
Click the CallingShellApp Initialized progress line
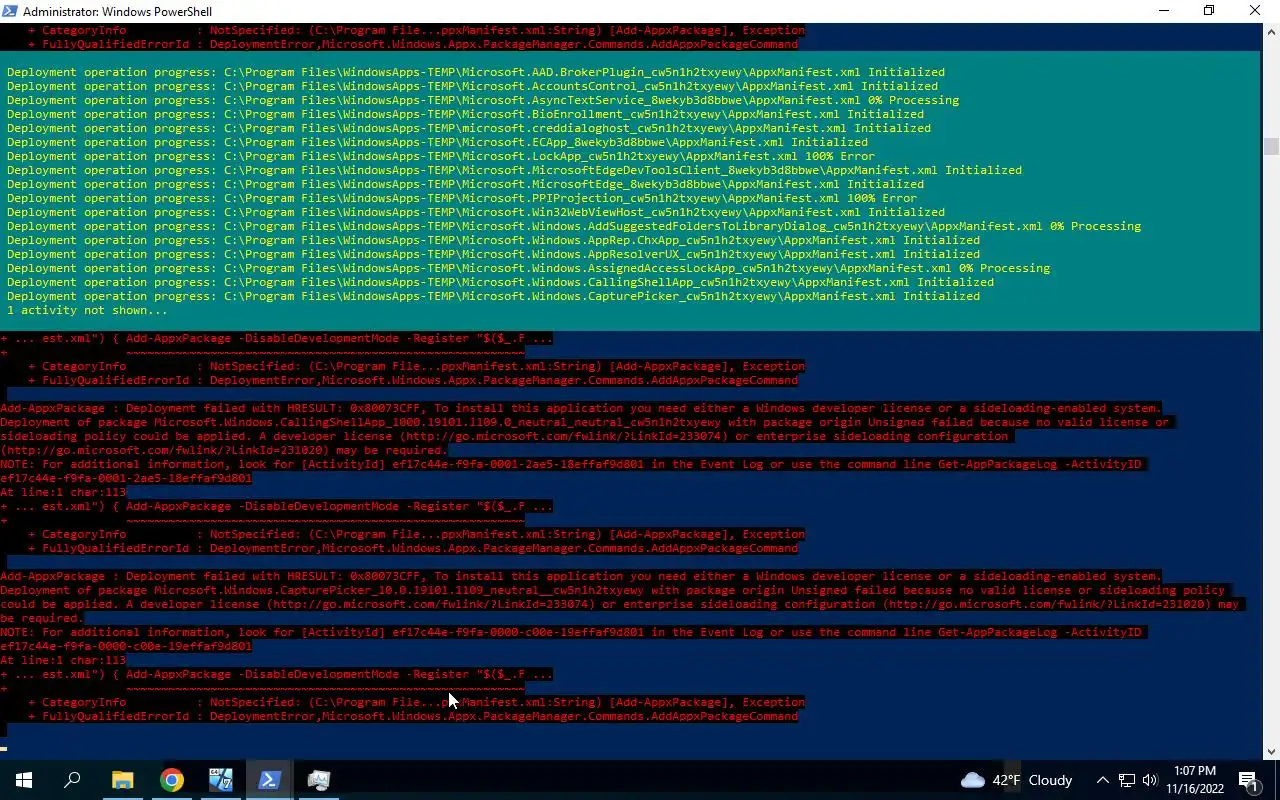[x=500, y=282]
